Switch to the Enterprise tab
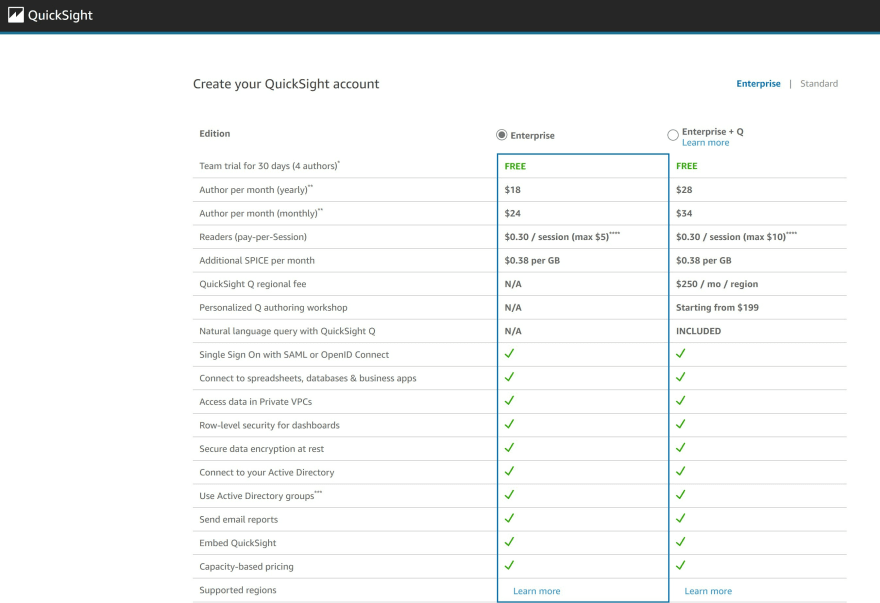 coord(758,84)
